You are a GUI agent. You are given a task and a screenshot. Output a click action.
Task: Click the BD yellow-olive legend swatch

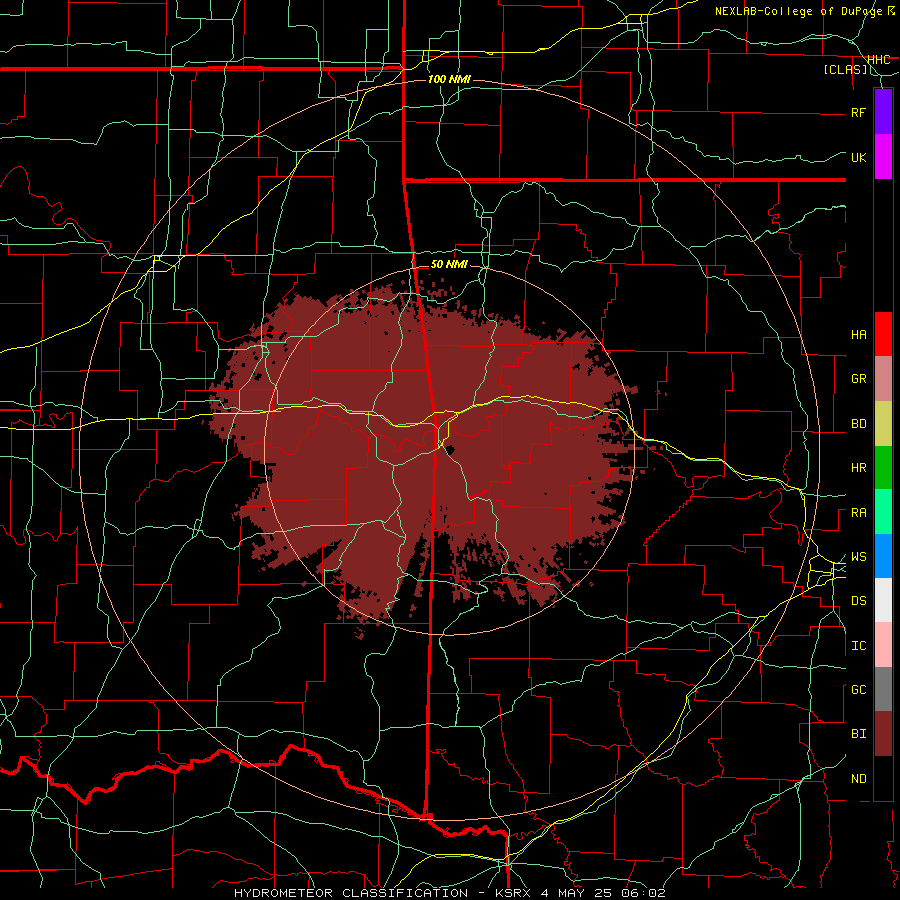(883, 423)
